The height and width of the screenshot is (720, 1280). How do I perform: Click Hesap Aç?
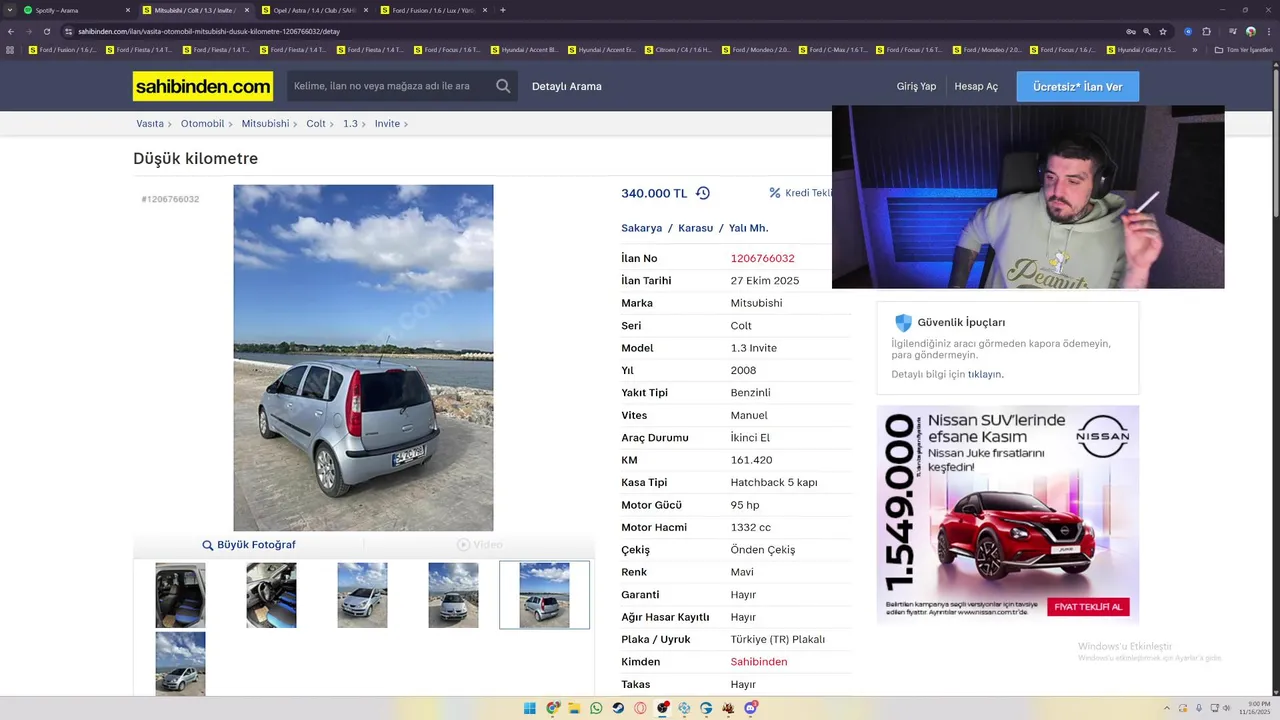pyautogui.click(x=976, y=86)
